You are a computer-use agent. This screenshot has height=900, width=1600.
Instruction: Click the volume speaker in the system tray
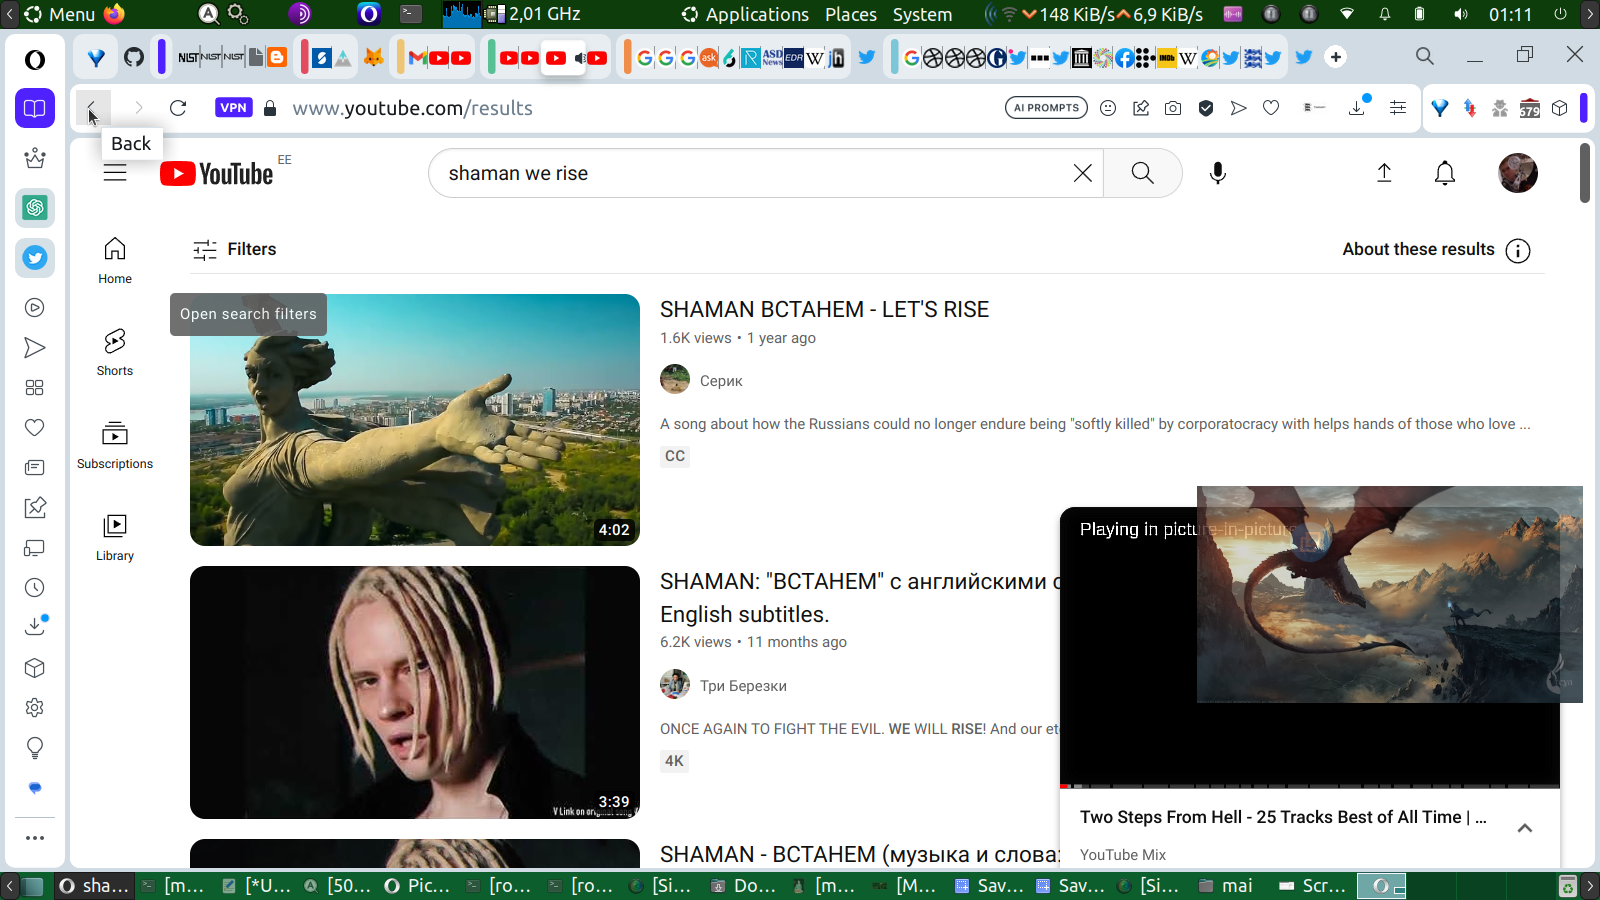coord(1461,14)
